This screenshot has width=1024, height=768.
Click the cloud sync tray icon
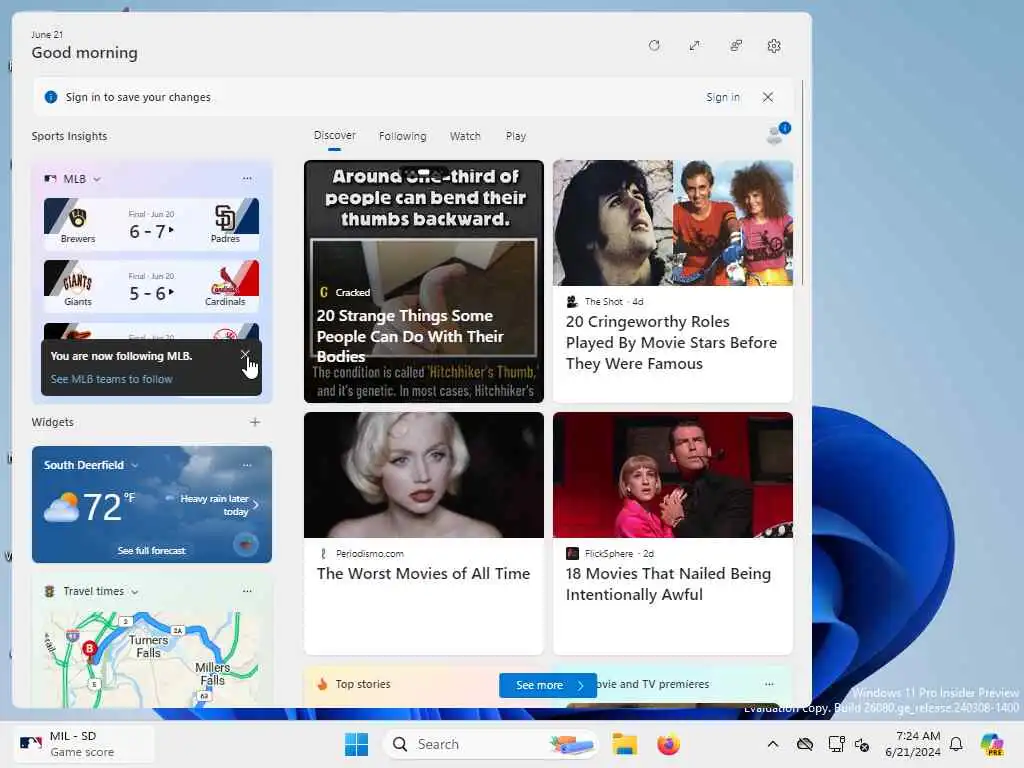[x=805, y=744]
